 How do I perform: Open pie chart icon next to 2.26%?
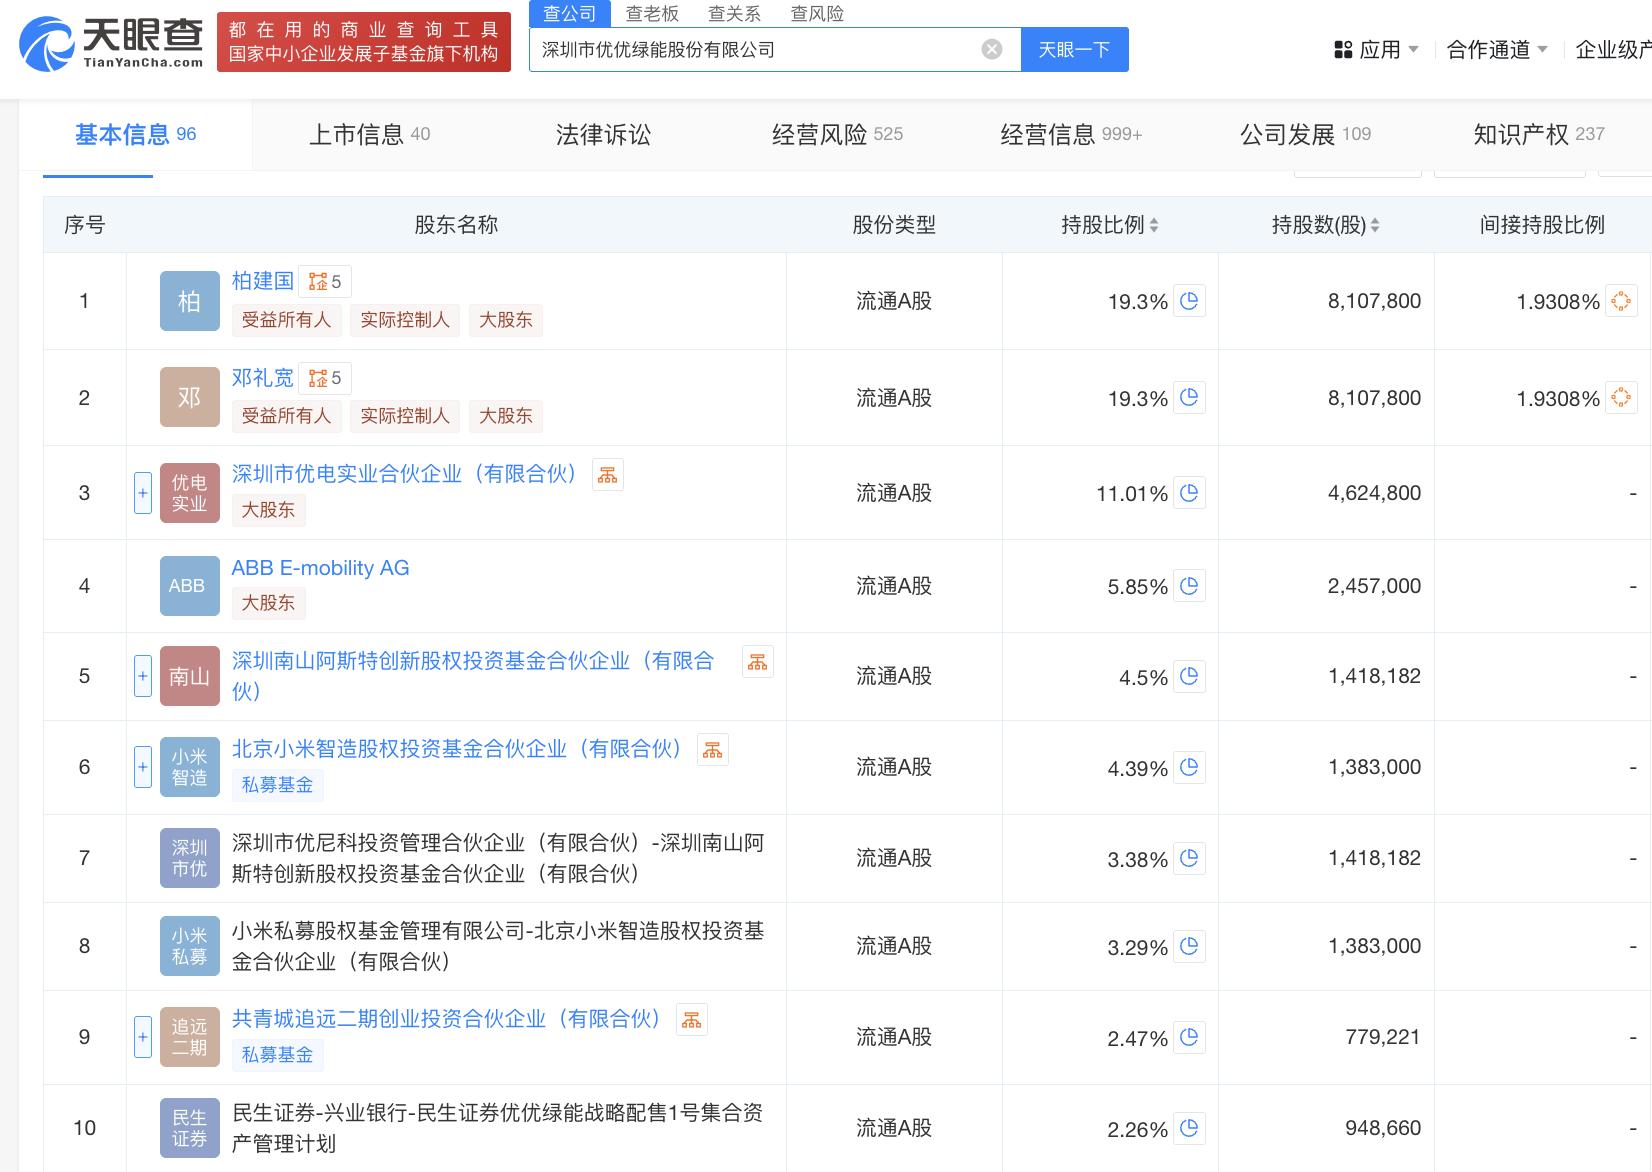(1189, 1129)
